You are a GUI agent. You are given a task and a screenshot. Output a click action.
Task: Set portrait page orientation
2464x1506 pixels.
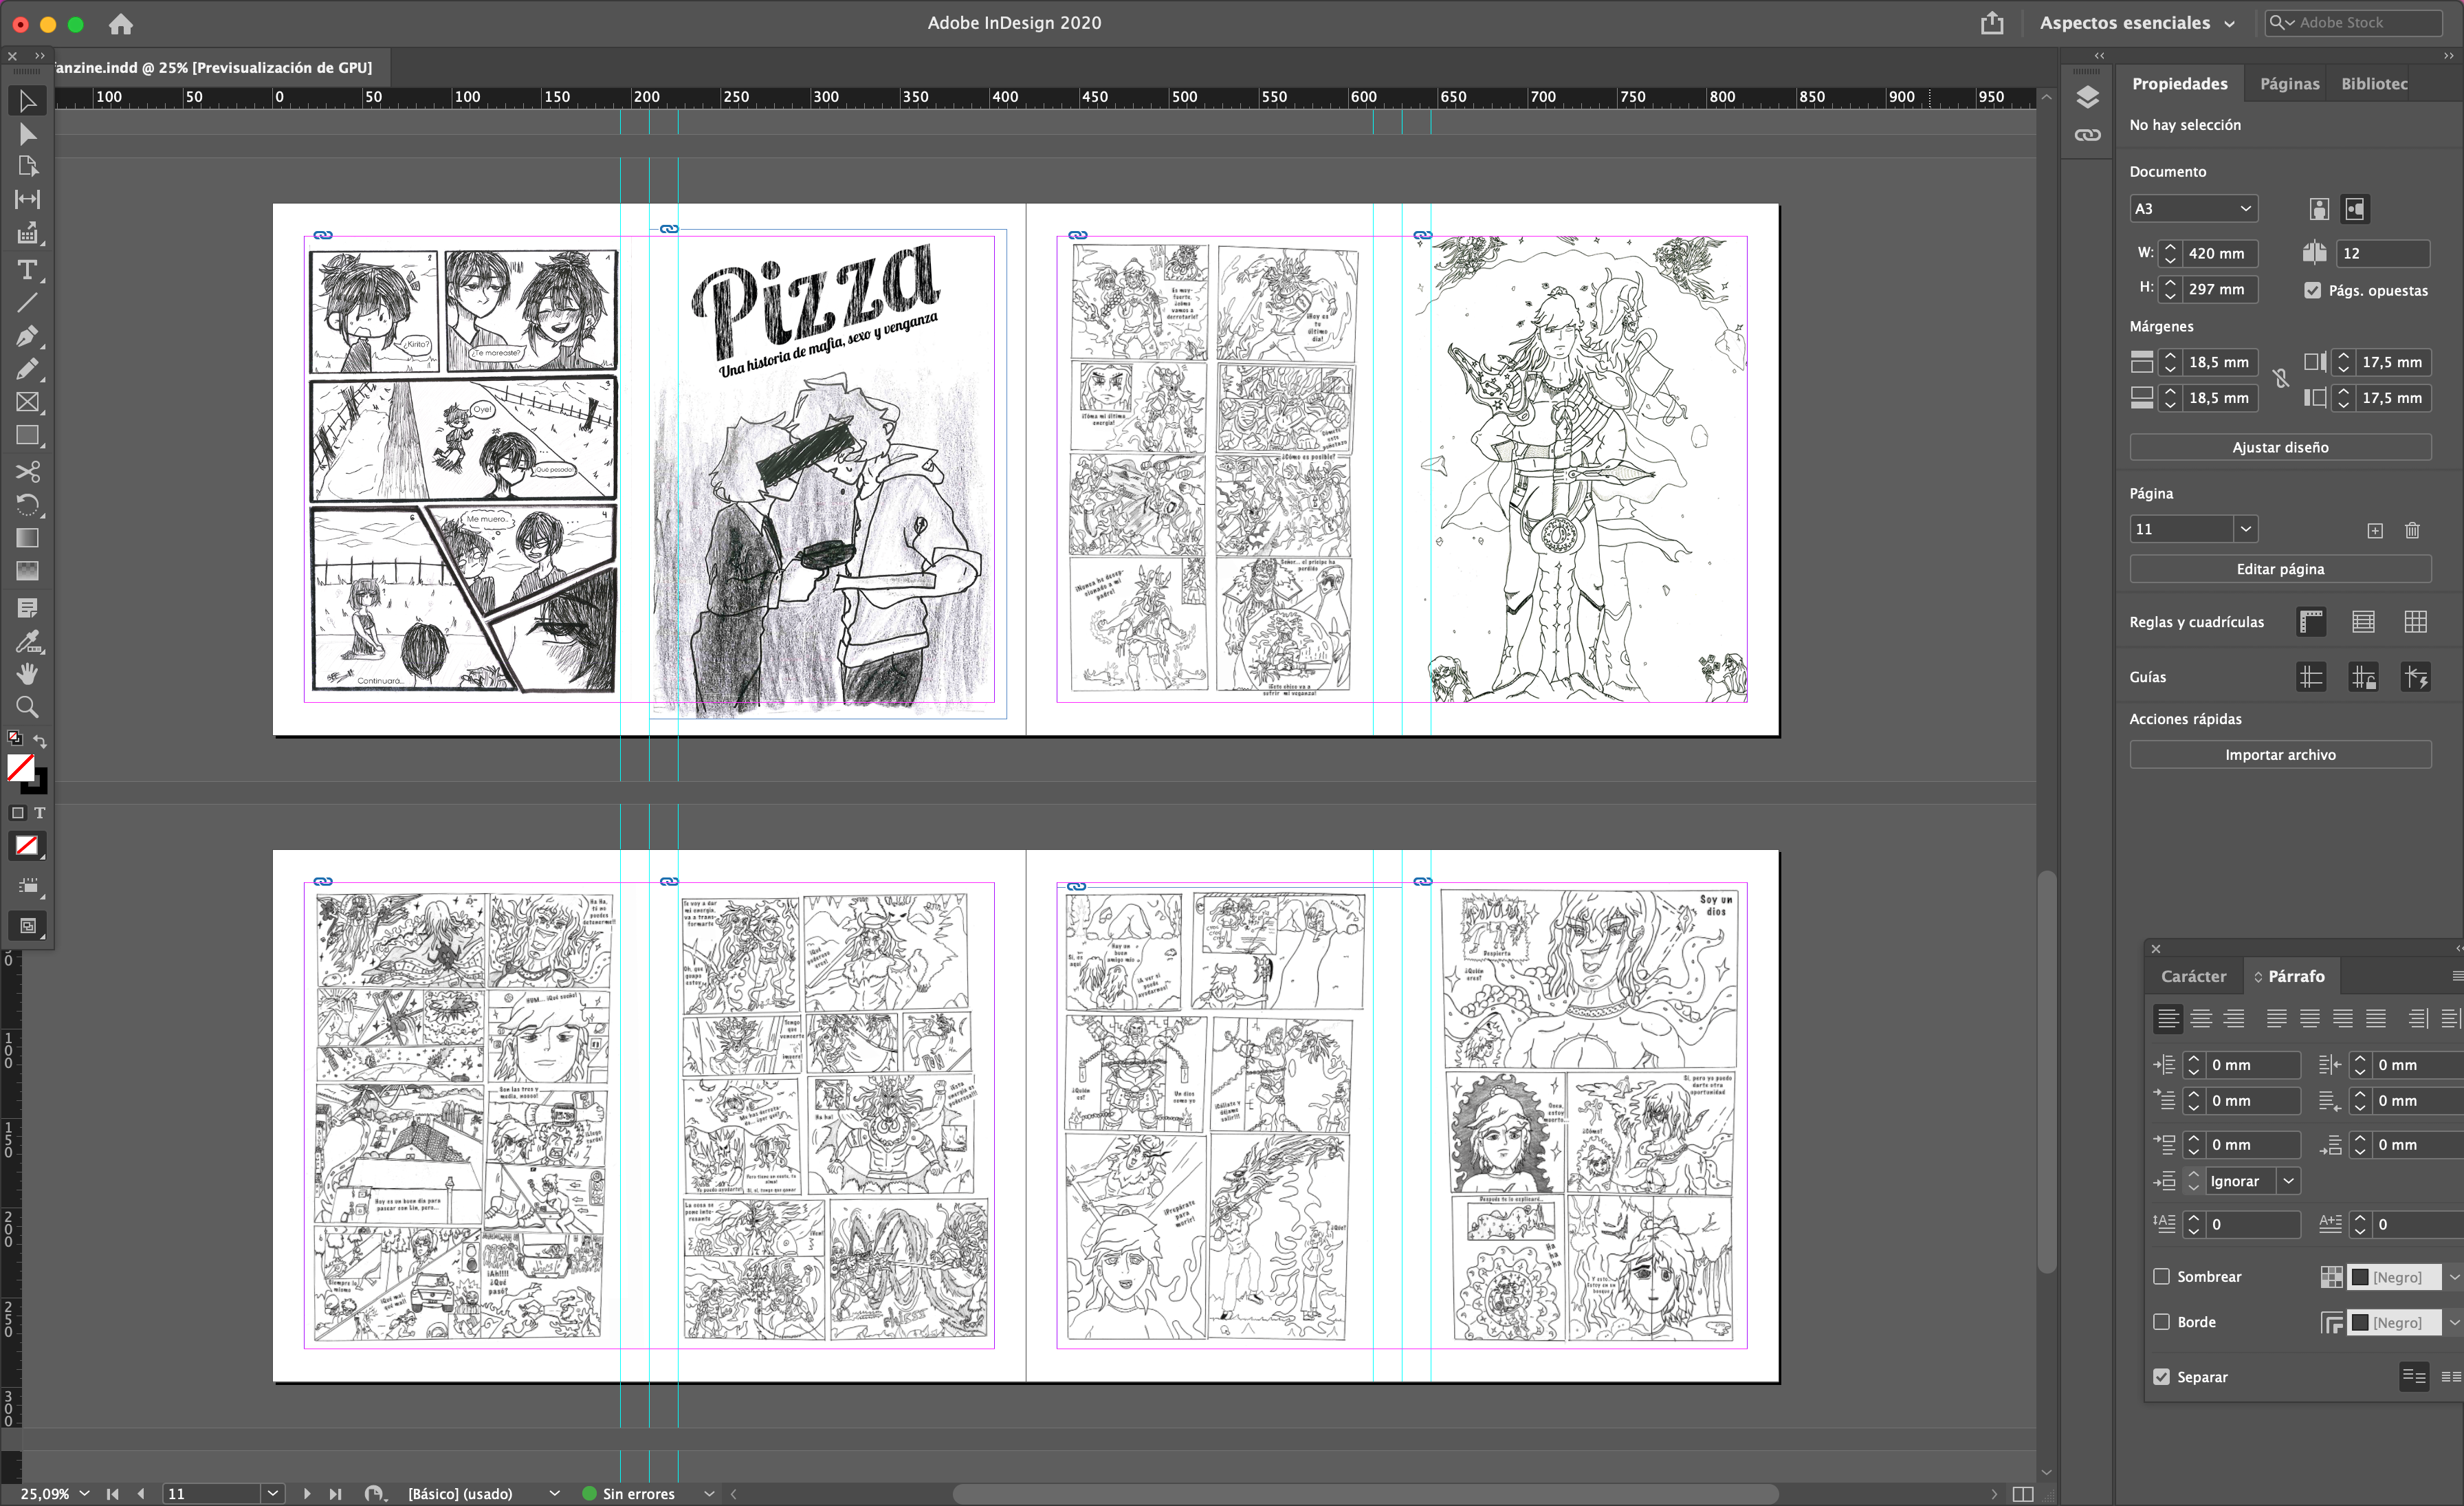[2319, 209]
